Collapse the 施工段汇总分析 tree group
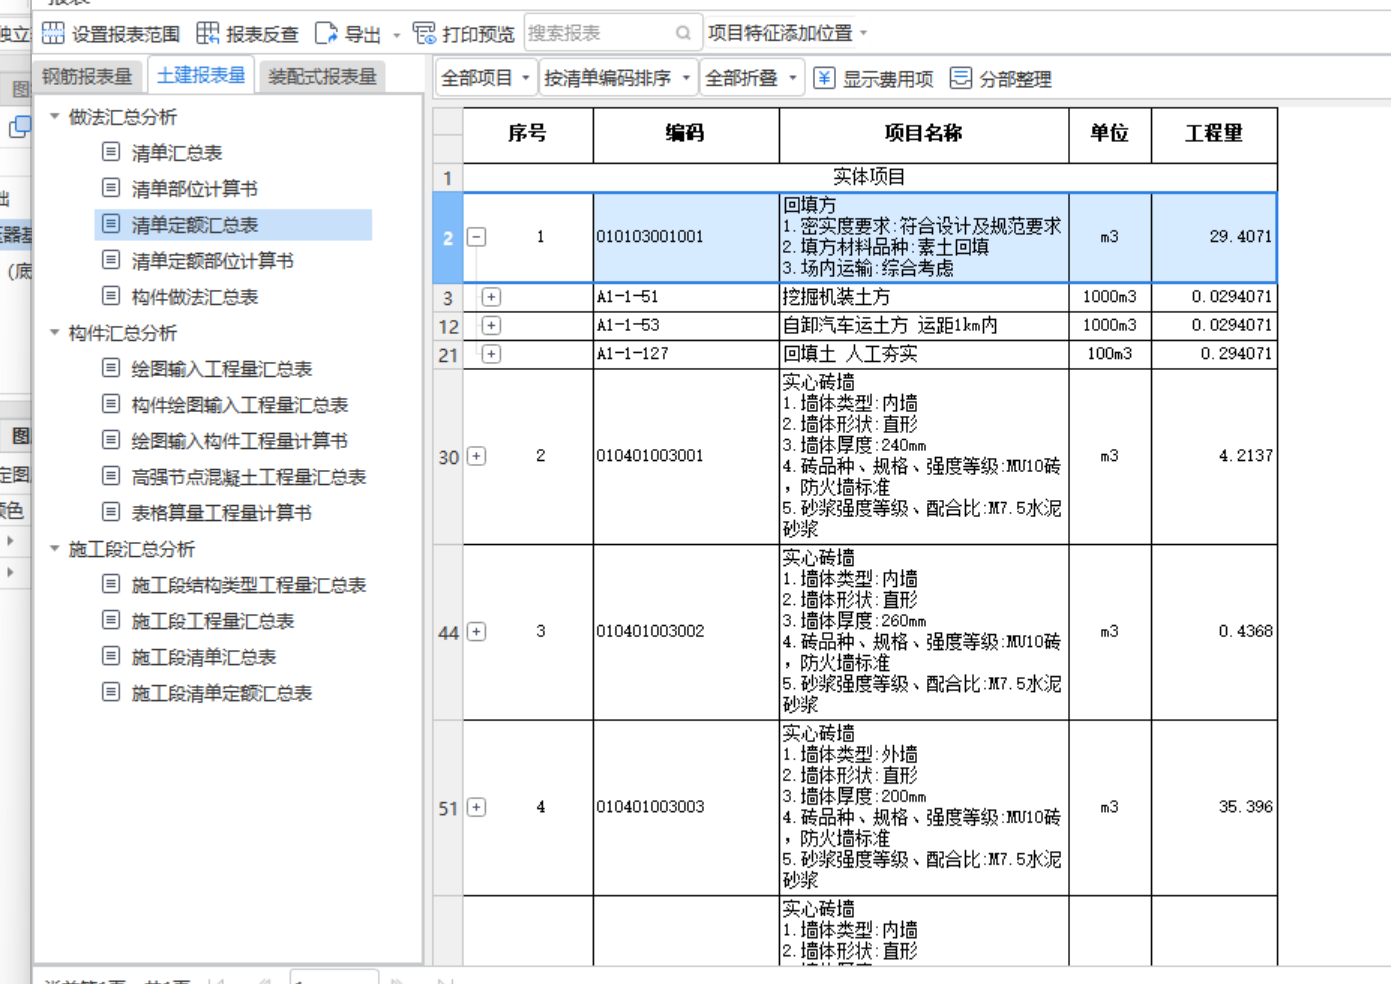The image size is (1391, 984). coord(54,548)
